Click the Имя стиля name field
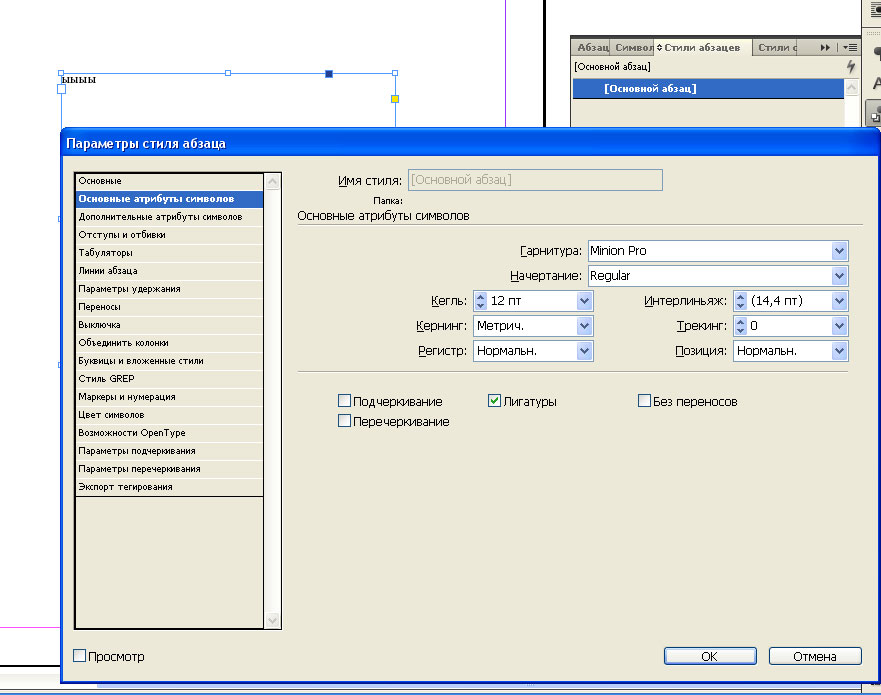 click(x=535, y=180)
